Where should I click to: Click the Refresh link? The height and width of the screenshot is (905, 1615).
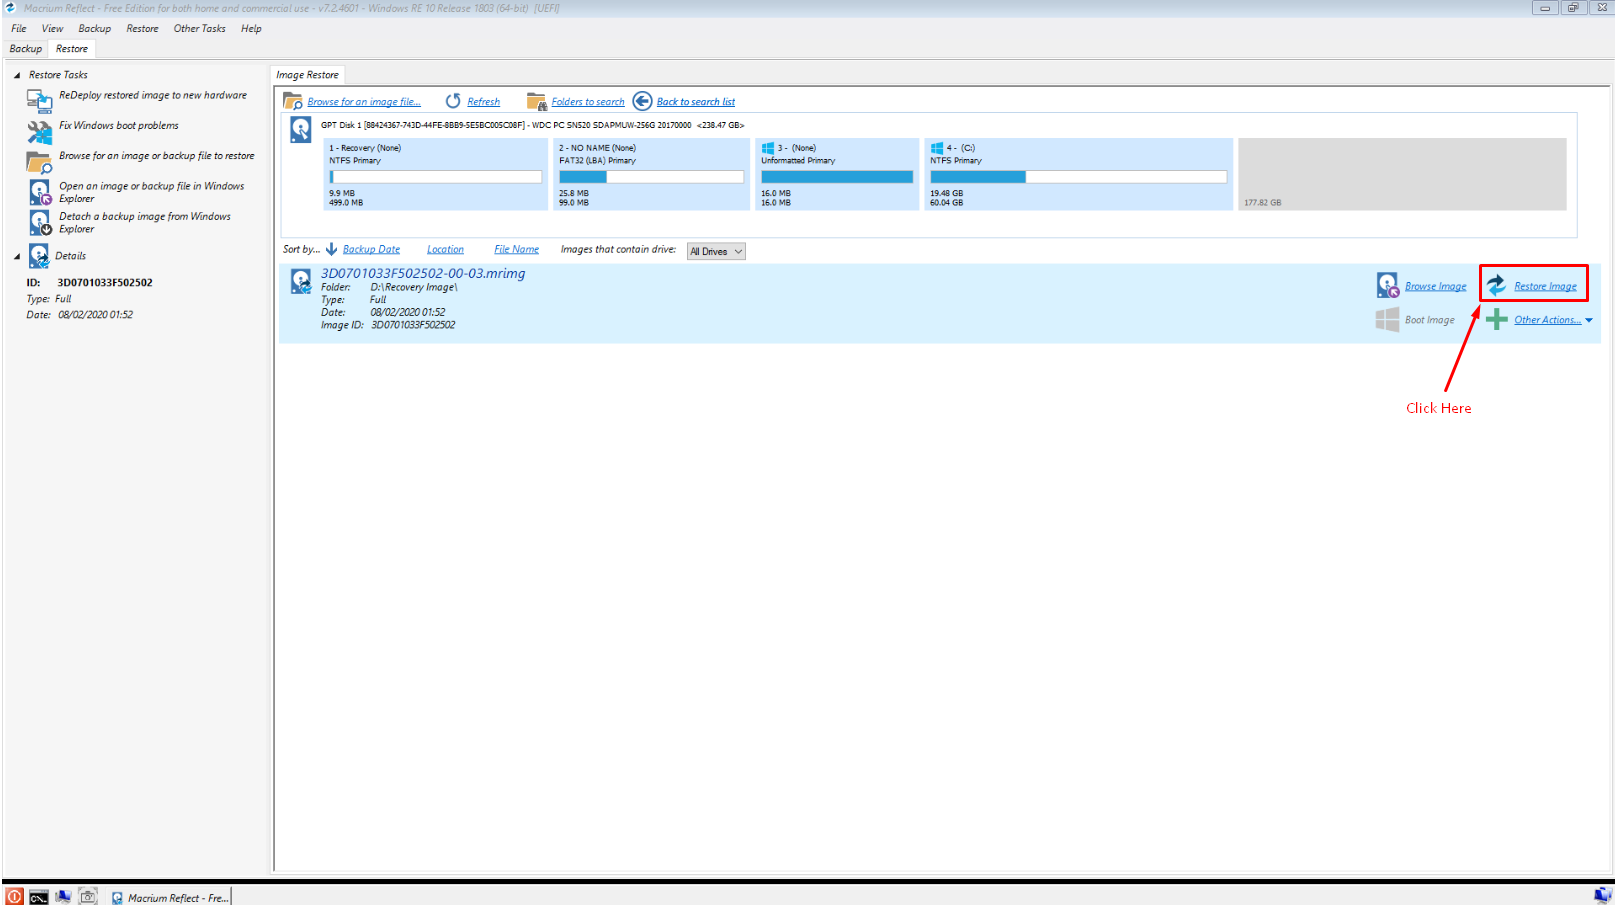point(483,102)
